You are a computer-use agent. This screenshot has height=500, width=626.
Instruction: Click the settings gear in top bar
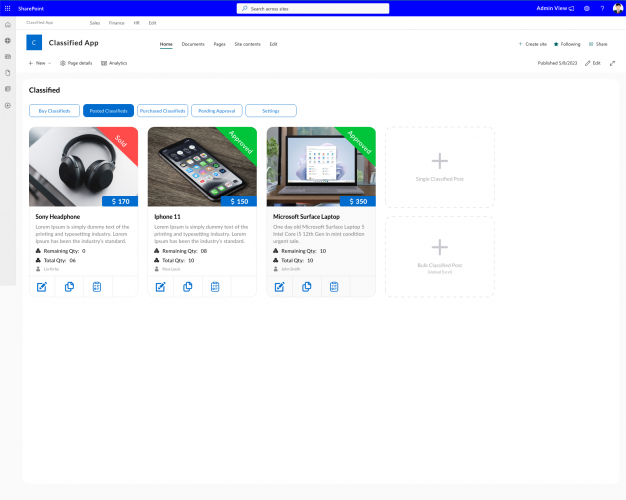tap(586, 8)
